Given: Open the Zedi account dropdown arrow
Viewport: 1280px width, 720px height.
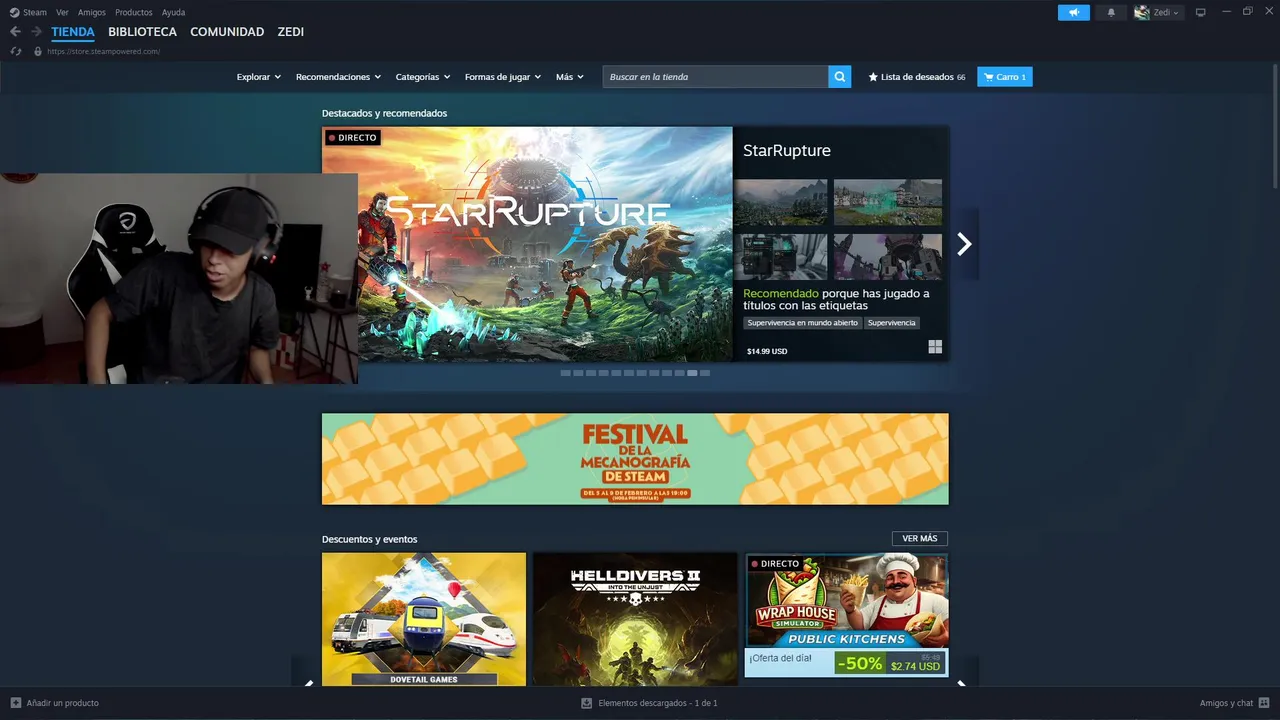Looking at the screenshot, I should [1176, 13].
